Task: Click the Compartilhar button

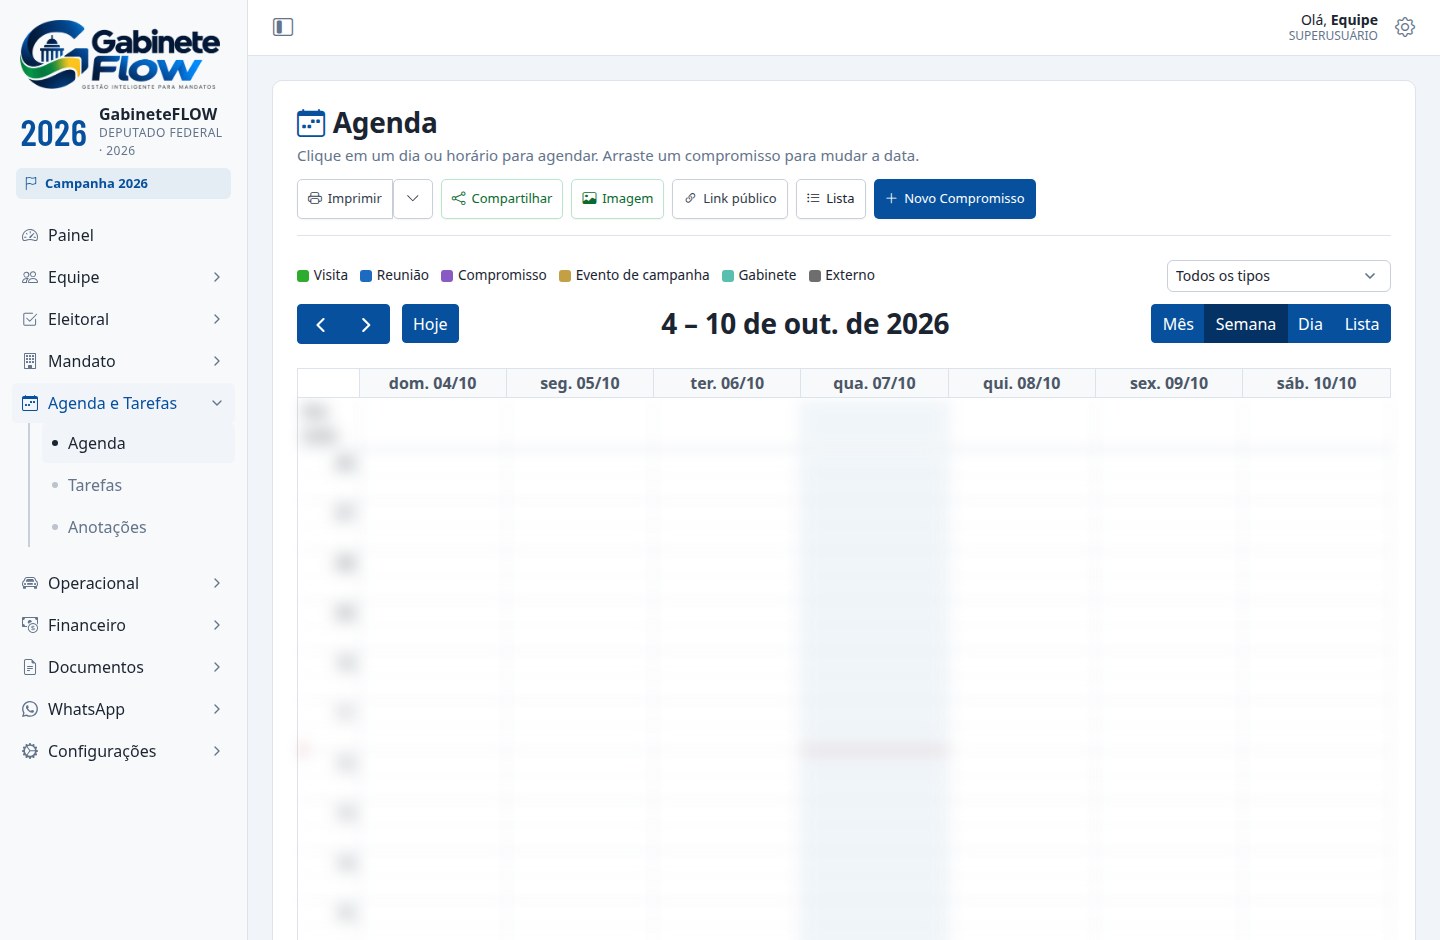Action: pyautogui.click(x=502, y=198)
